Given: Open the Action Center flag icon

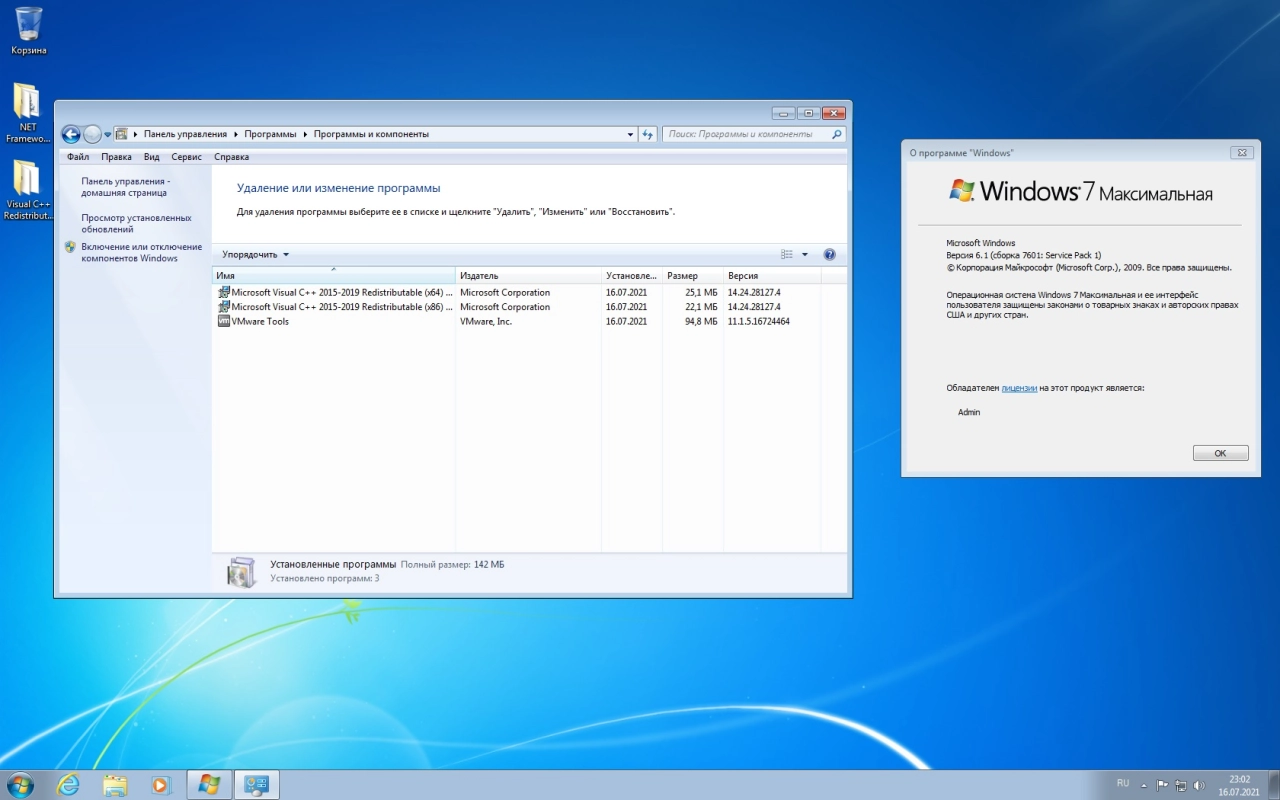Looking at the screenshot, I should tap(1162, 785).
